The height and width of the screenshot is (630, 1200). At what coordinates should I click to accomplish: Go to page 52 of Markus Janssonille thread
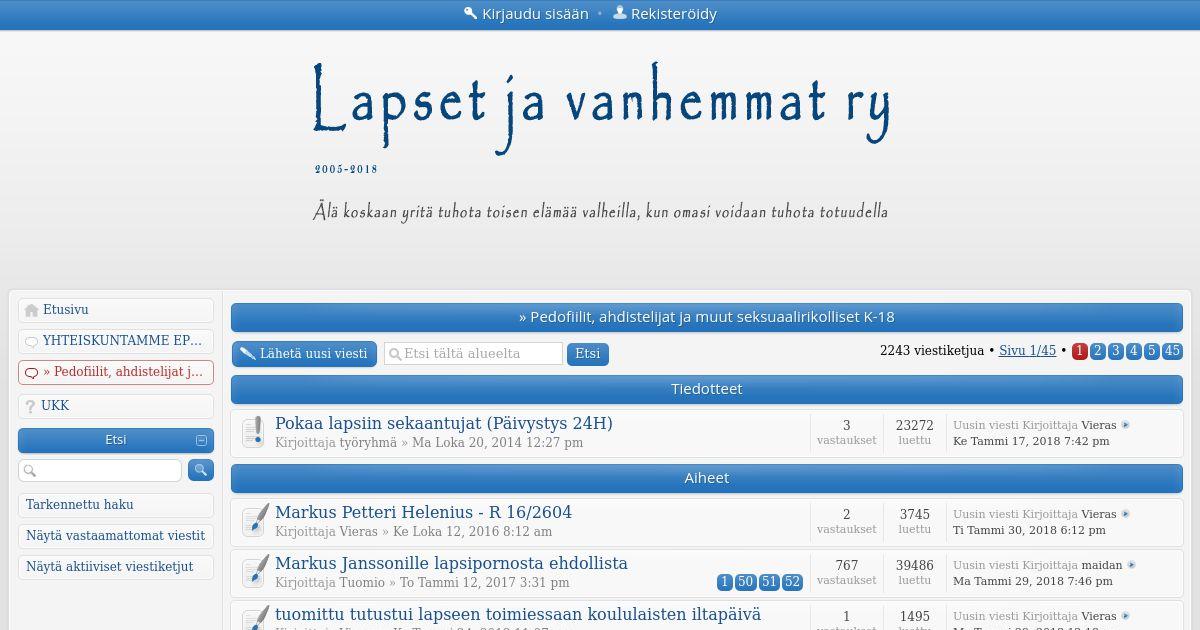point(792,582)
